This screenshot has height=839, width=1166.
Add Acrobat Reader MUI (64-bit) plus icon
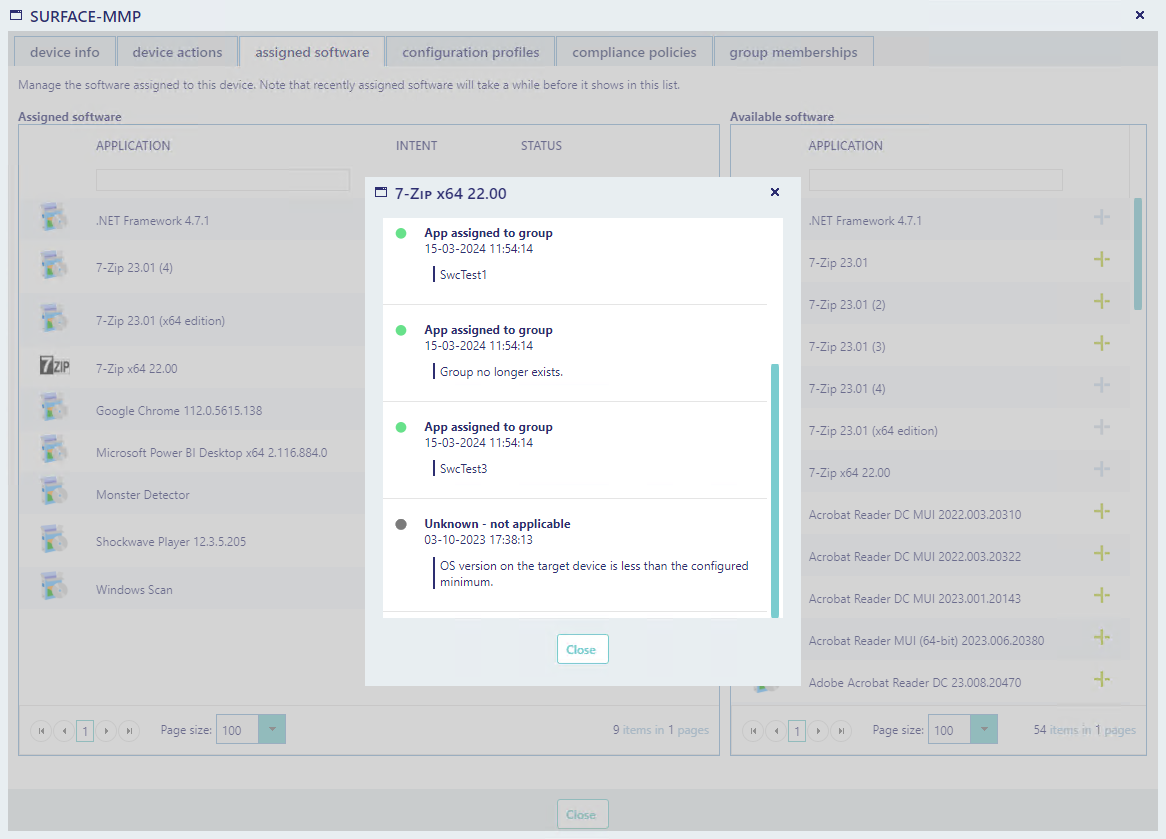coord(1102,638)
